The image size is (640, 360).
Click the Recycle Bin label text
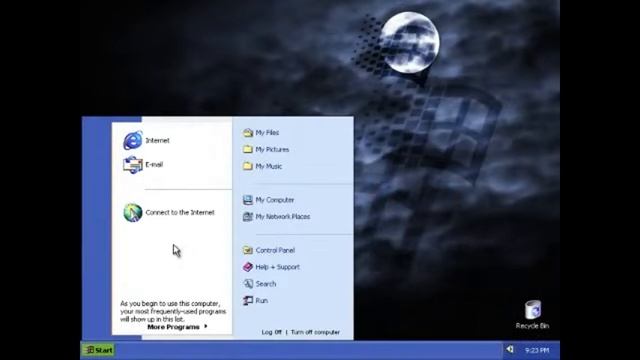532,326
